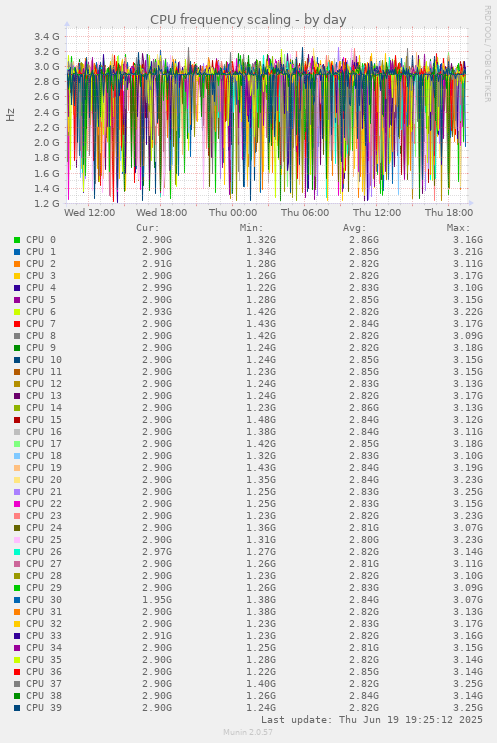Click CPU 15's maximum value '3.12G'

pyautogui.click(x=468, y=420)
